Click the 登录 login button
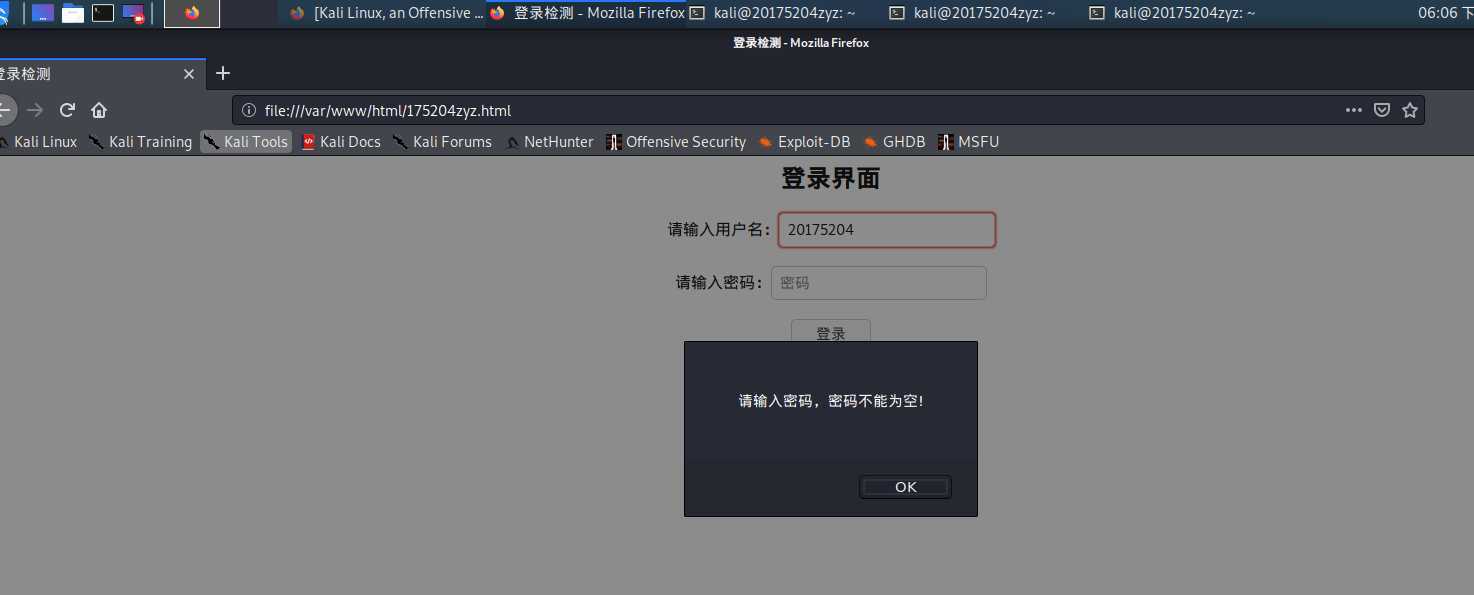The height and width of the screenshot is (595, 1474). click(x=831, y=332)
